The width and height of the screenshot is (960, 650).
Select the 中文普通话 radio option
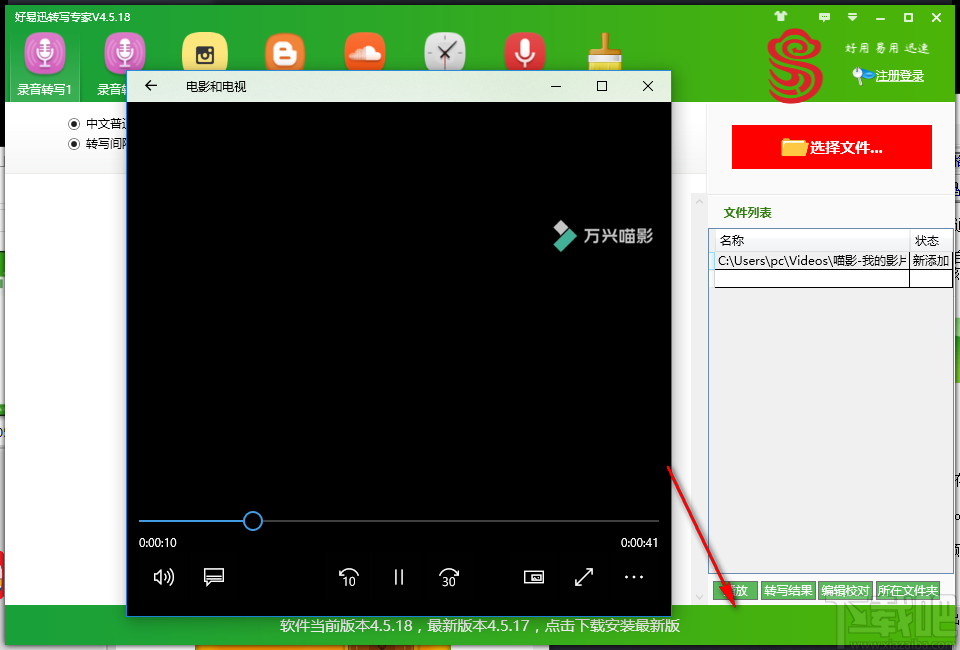pos(74,124)
